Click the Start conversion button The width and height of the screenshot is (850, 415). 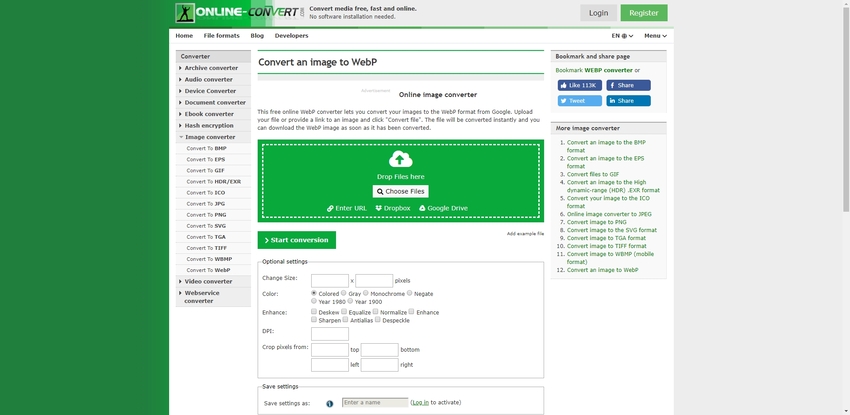pos(296,240)
